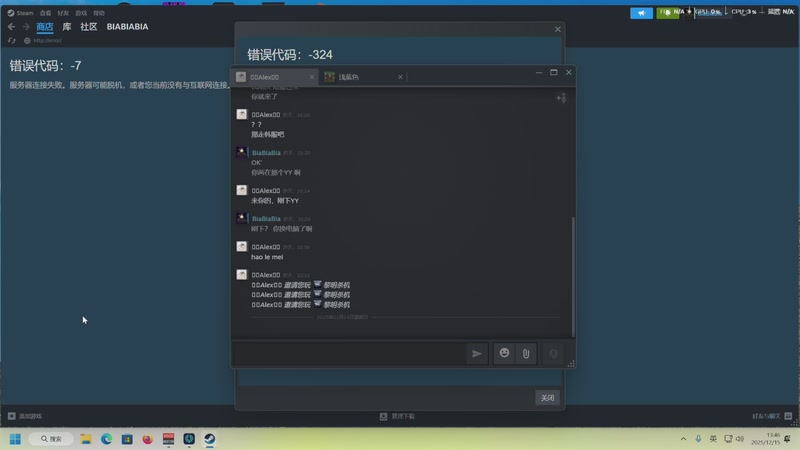The width and height of the screenshot is (800, 450).
Task: Go back with the Steam back arrow
Action: coord(11,27)
